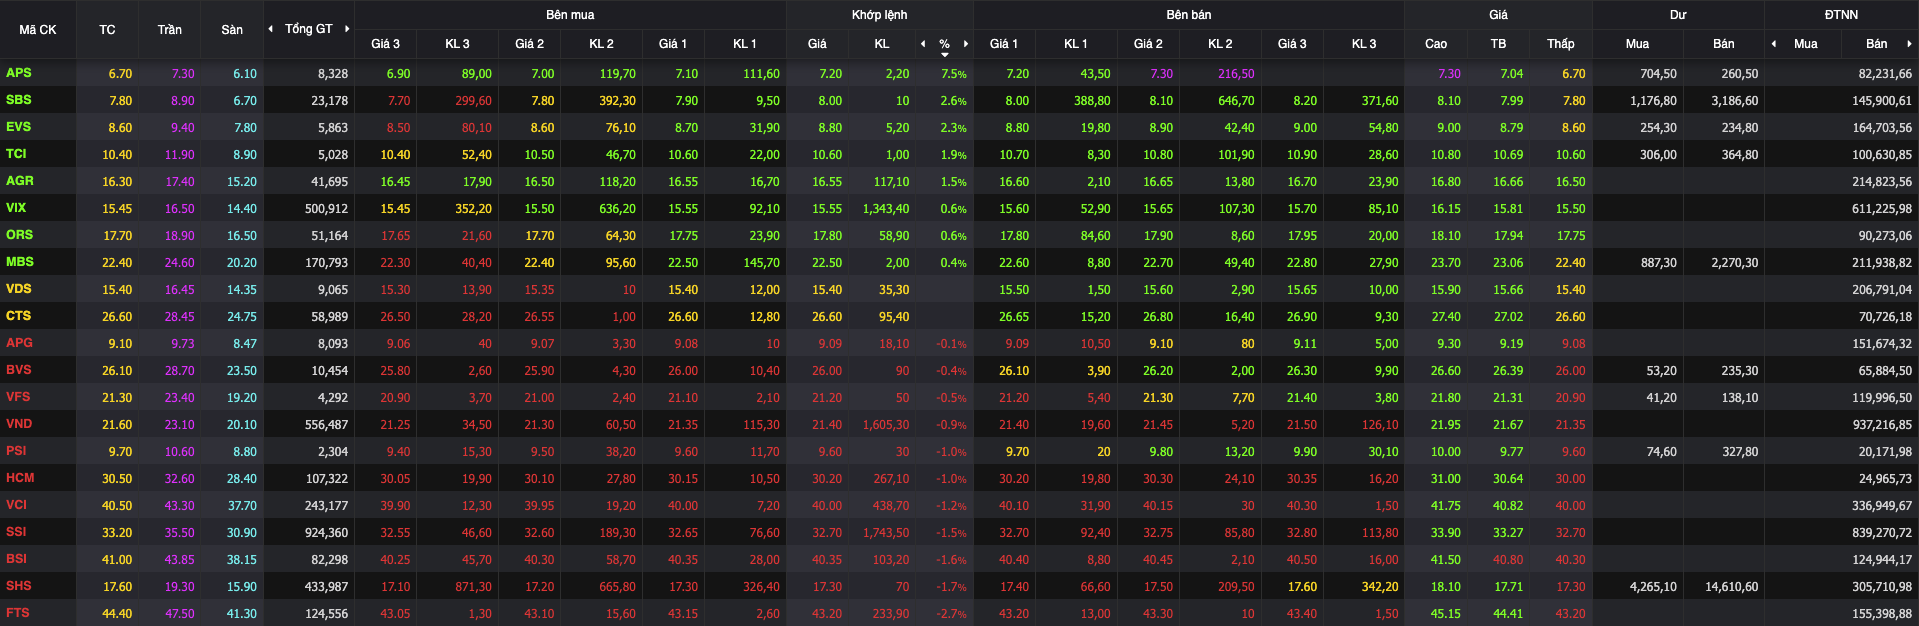
Task: Click the left arrow beside the % header
Action: 923,44
